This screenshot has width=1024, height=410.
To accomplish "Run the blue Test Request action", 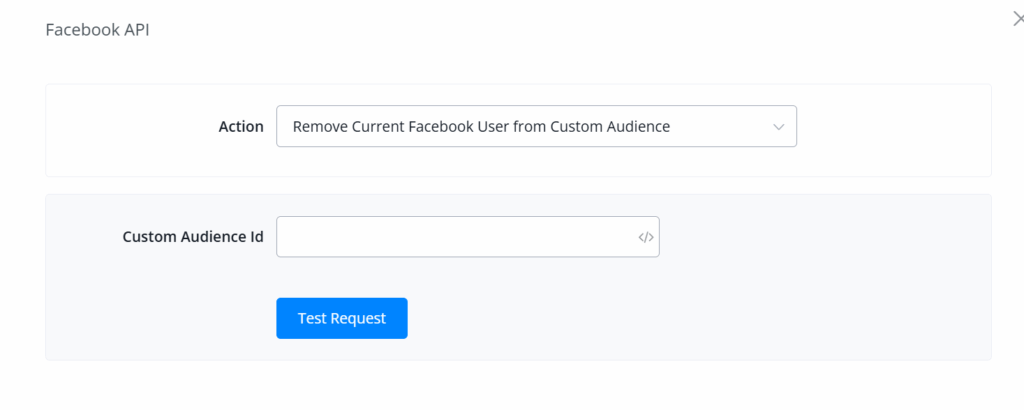I will (341, 318).
